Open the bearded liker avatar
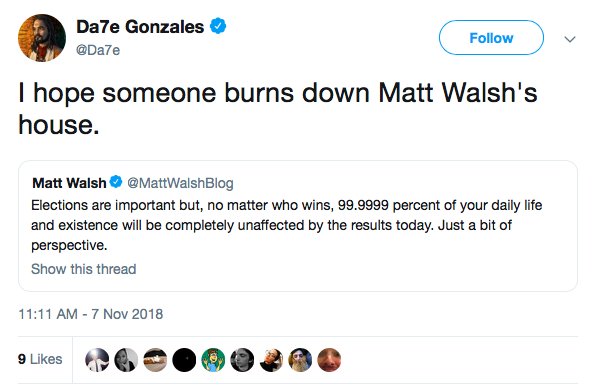Screen dimensions: 614x387 pos(300,360)
